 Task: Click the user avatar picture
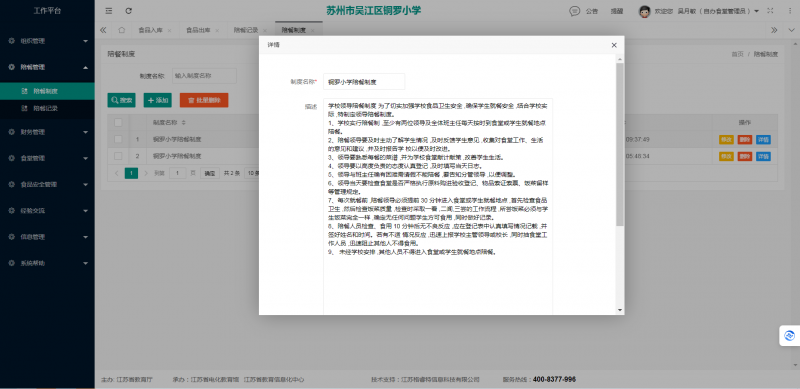tap(644, 11)
